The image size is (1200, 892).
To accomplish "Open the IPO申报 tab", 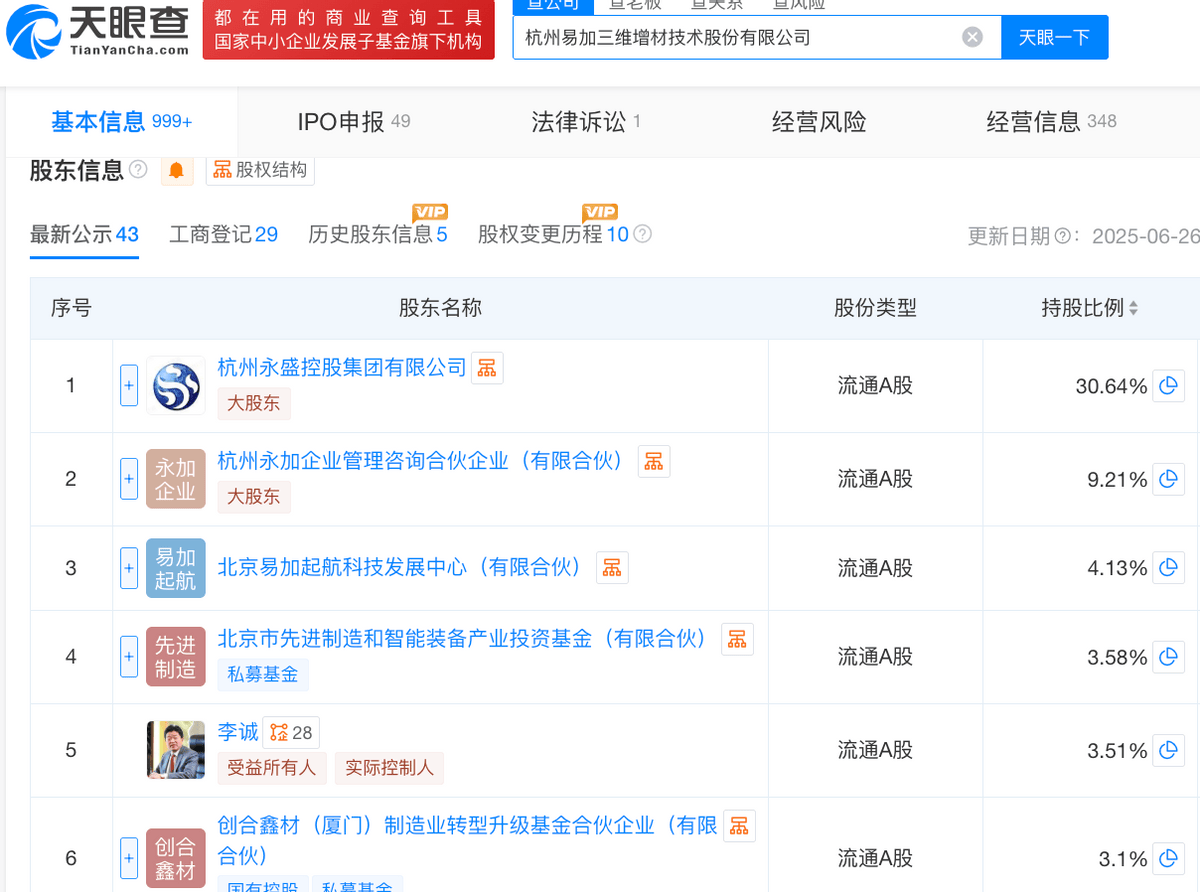I will [353, 122].
